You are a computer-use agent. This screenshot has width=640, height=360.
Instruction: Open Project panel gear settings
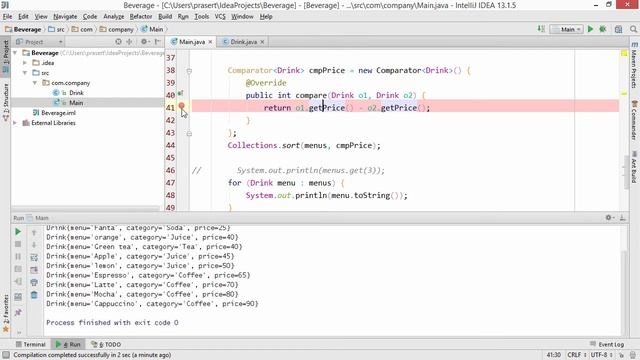(x=144, y=42)
